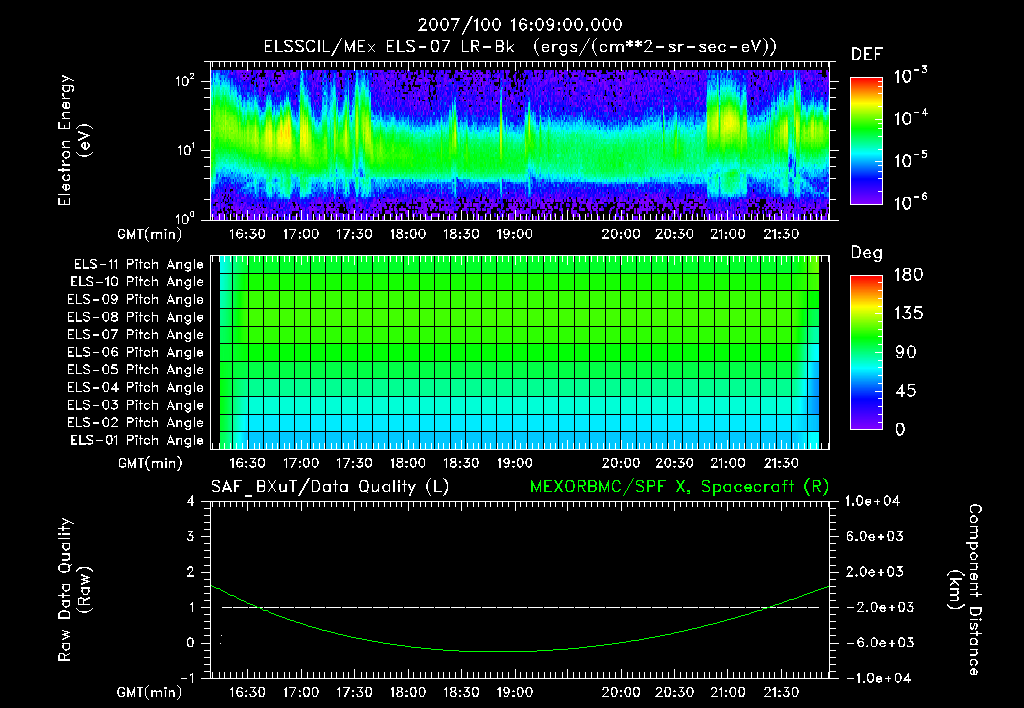1024x708 pixels.
Task: Click the 'ELS-09 Pitch Angle' row label
Action: click(135, 300)
